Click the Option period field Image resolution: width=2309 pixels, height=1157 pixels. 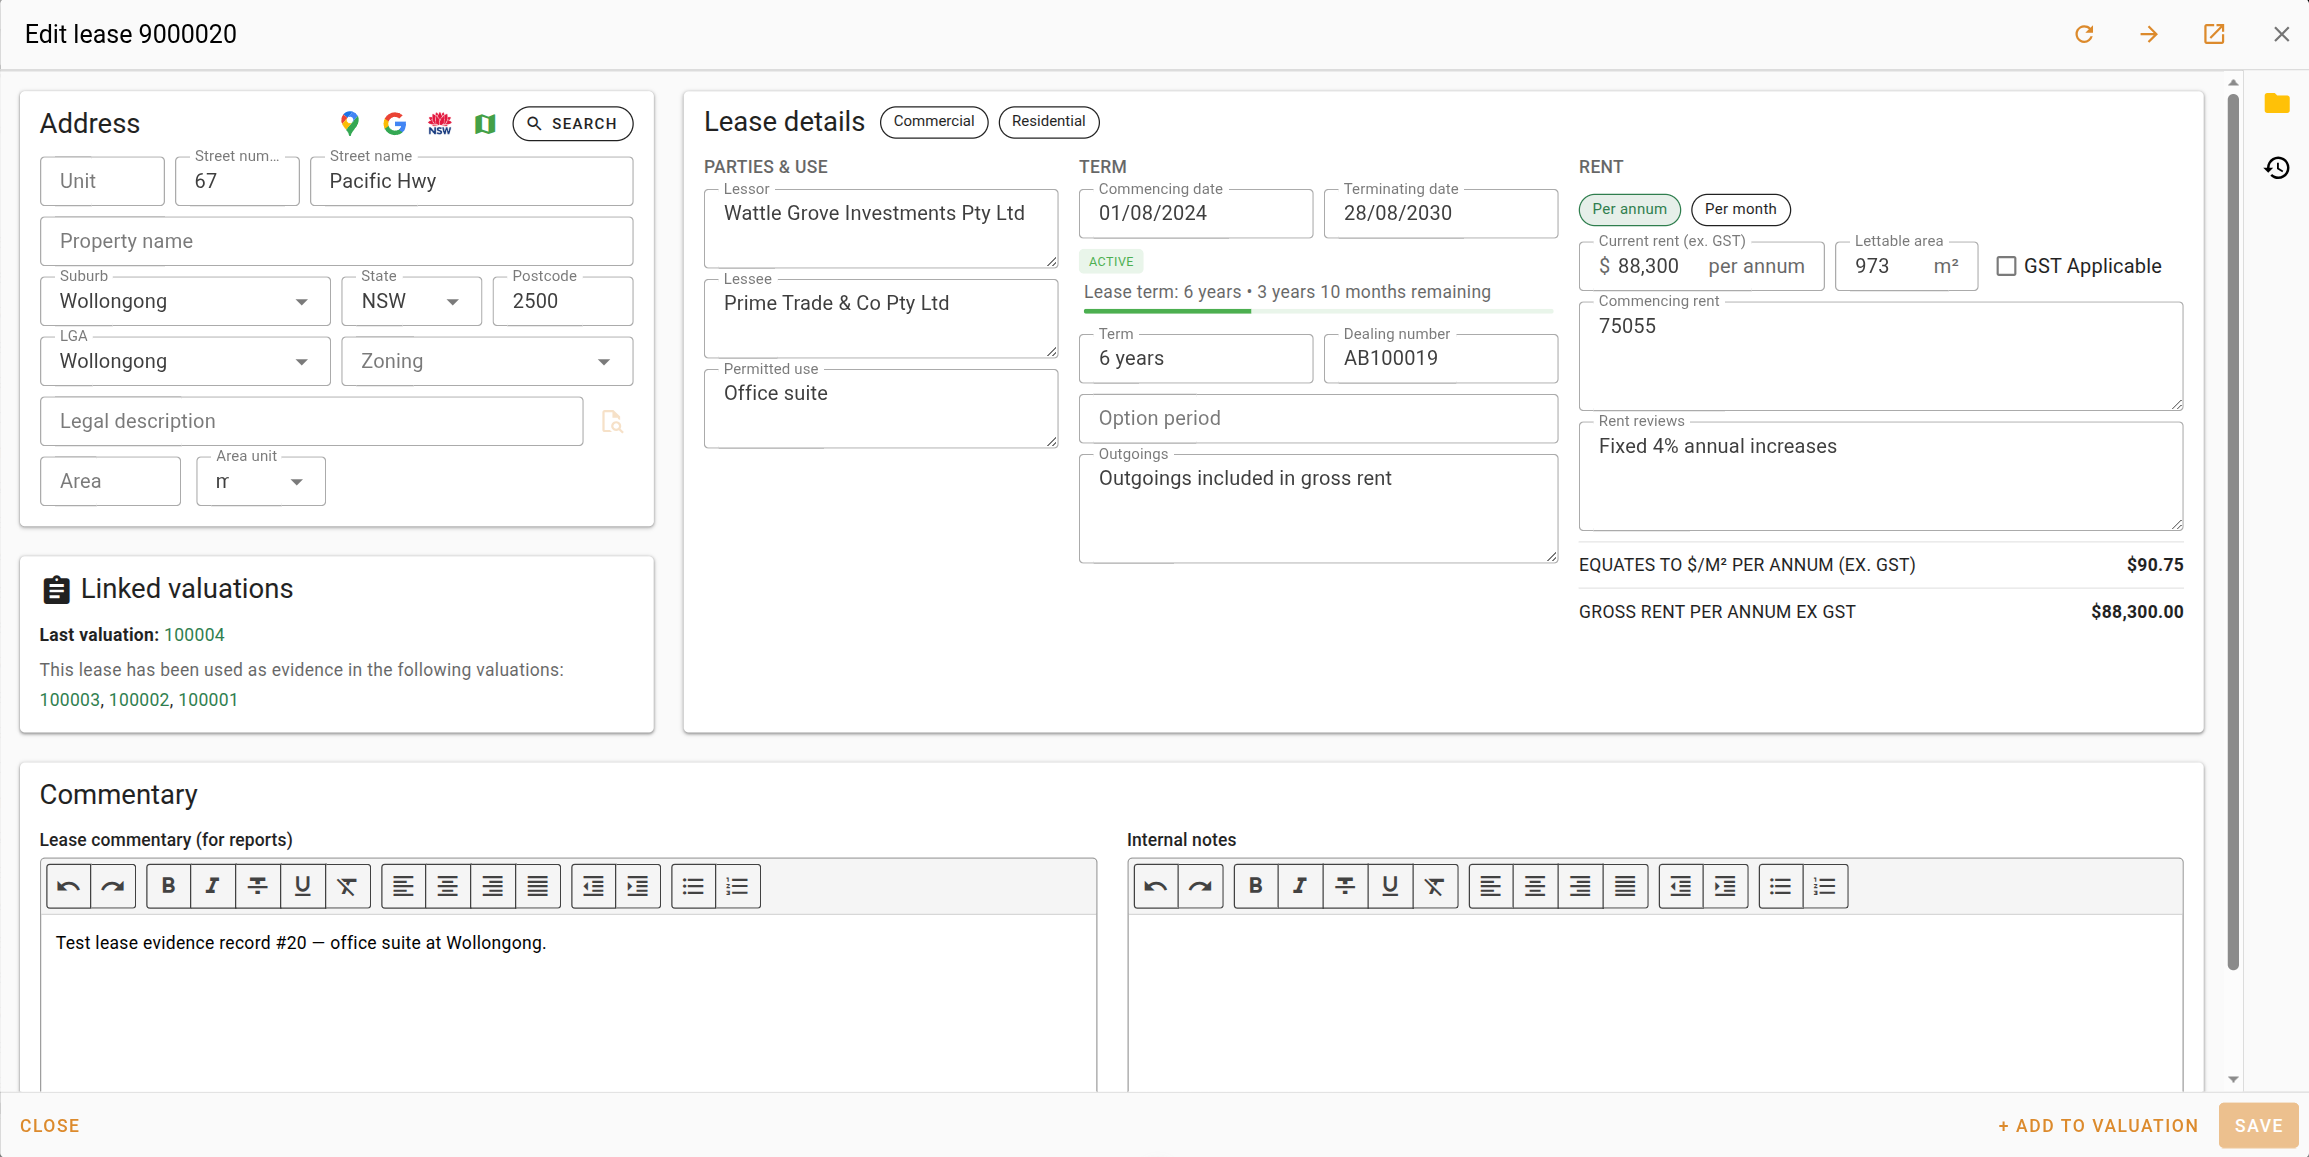tap(1318, 418)
